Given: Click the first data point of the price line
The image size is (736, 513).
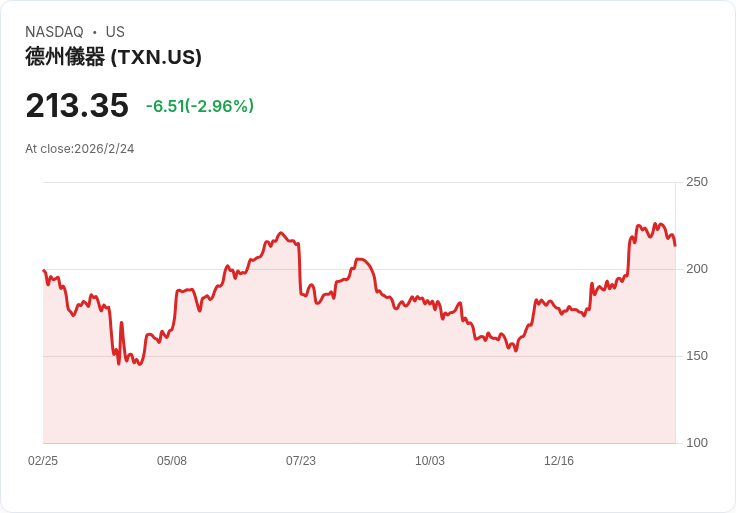Looking at the screenshot, I should click(x=44, y=270).
